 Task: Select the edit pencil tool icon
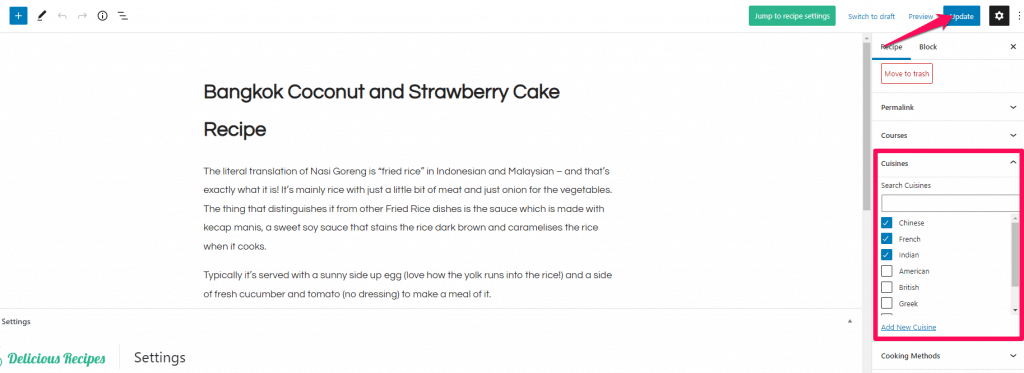pyautogui.click(x=42, y=16)
